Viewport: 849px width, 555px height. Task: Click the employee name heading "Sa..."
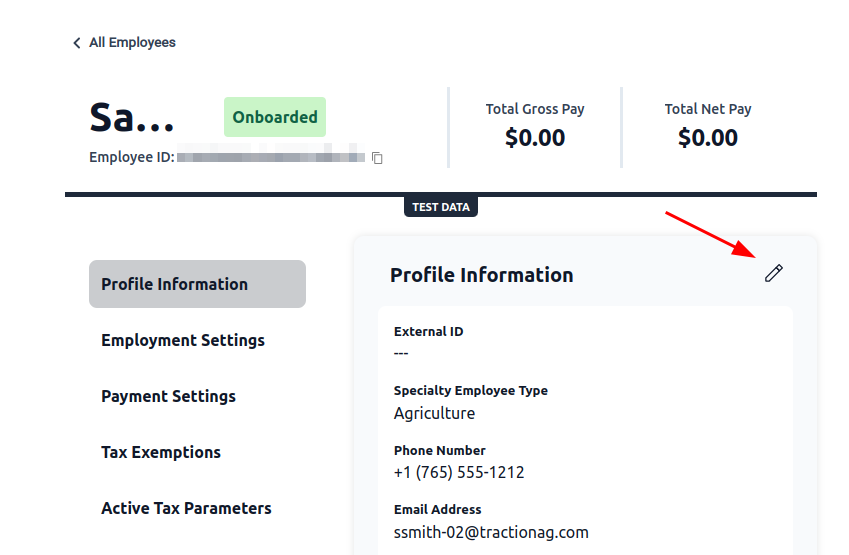click(x=132, y=117)
